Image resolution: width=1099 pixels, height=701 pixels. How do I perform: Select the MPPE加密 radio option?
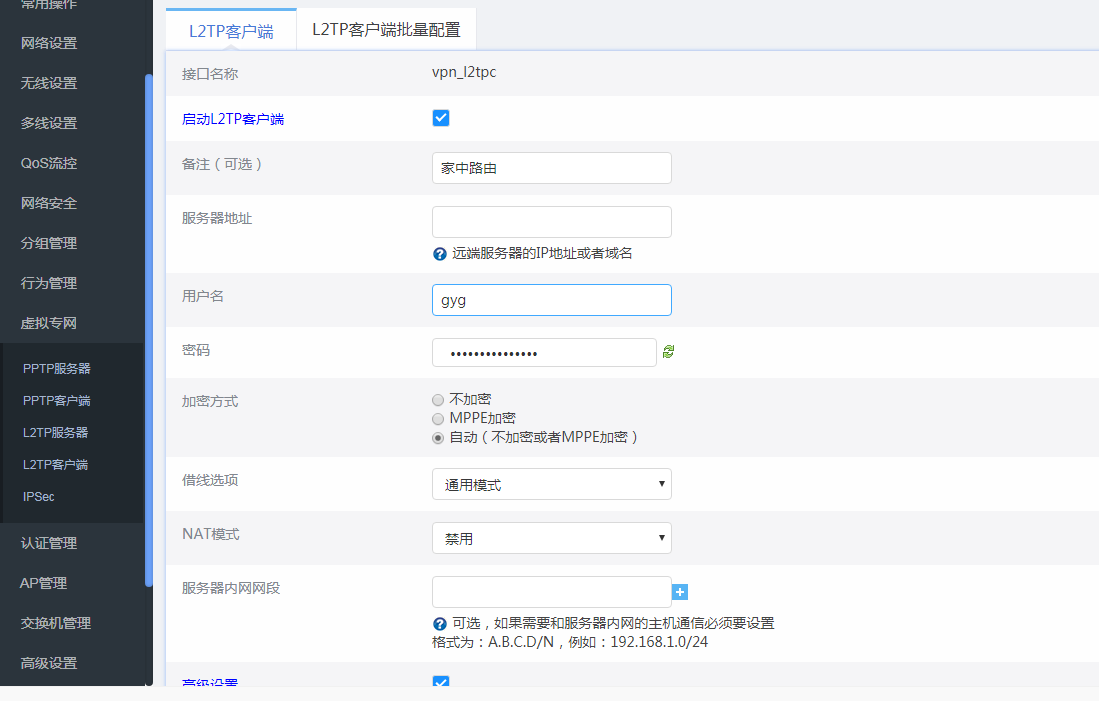point(438,418)
